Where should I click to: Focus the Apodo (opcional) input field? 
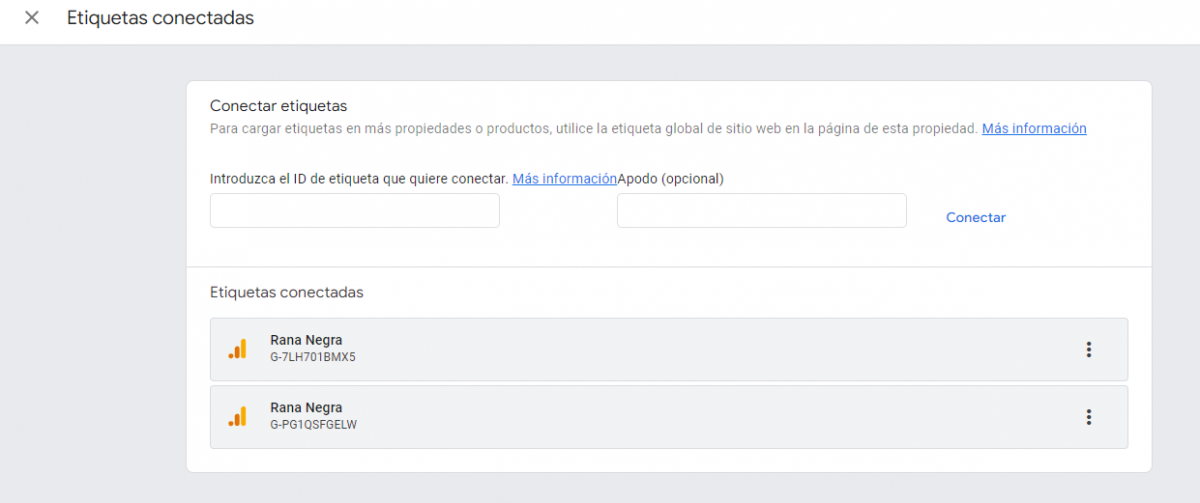(x=761, y=211)
